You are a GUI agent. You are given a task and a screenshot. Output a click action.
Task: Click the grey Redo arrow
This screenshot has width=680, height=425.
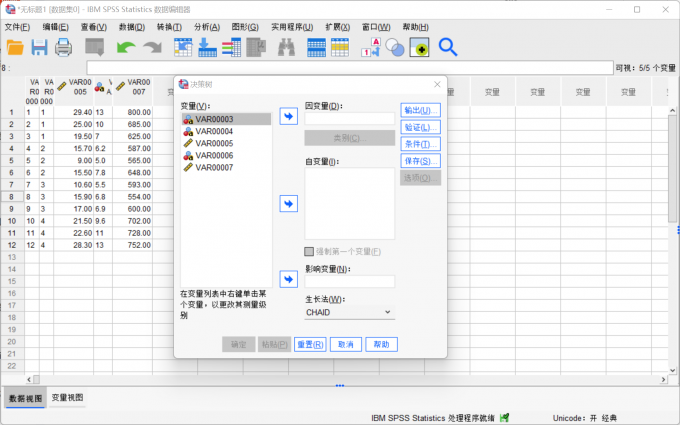click(152, 47)
